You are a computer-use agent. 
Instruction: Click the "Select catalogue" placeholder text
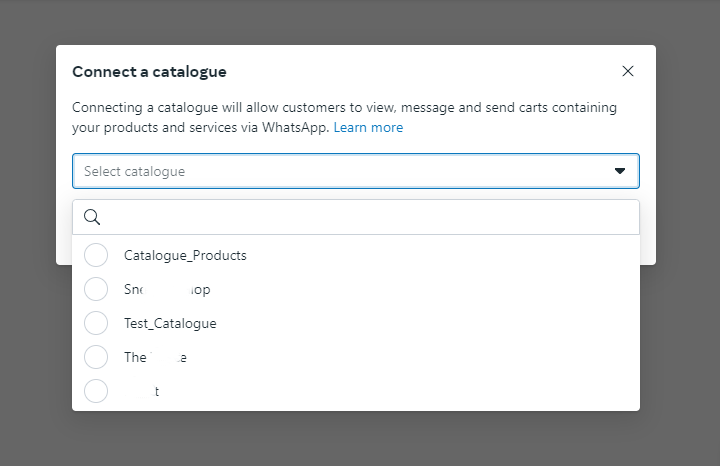134,171
